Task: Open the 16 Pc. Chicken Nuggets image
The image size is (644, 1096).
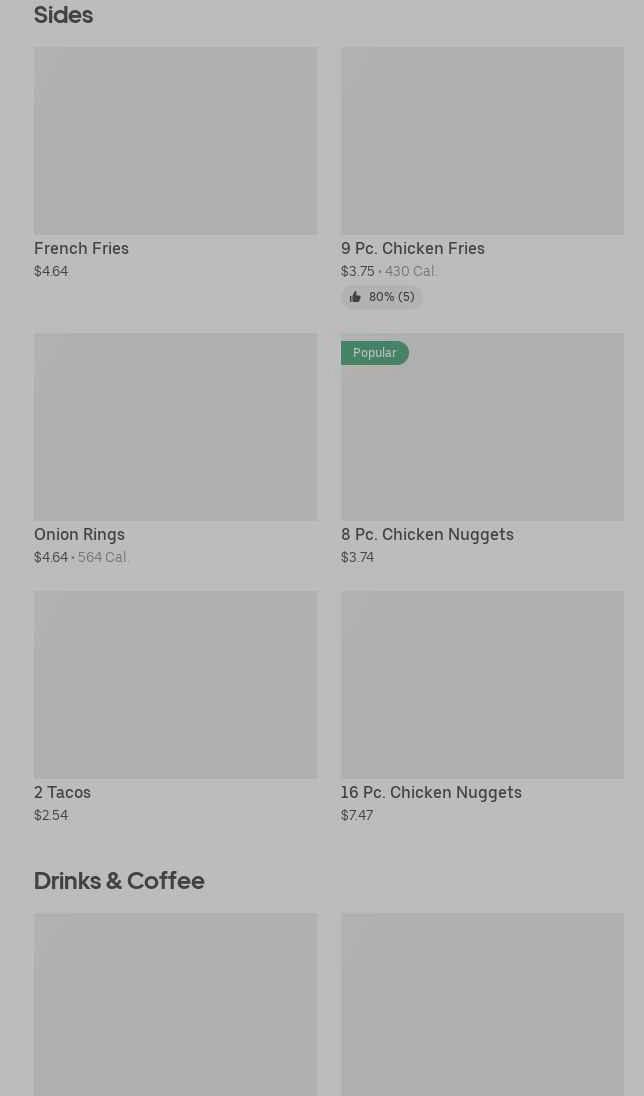Action: point(482,685)
